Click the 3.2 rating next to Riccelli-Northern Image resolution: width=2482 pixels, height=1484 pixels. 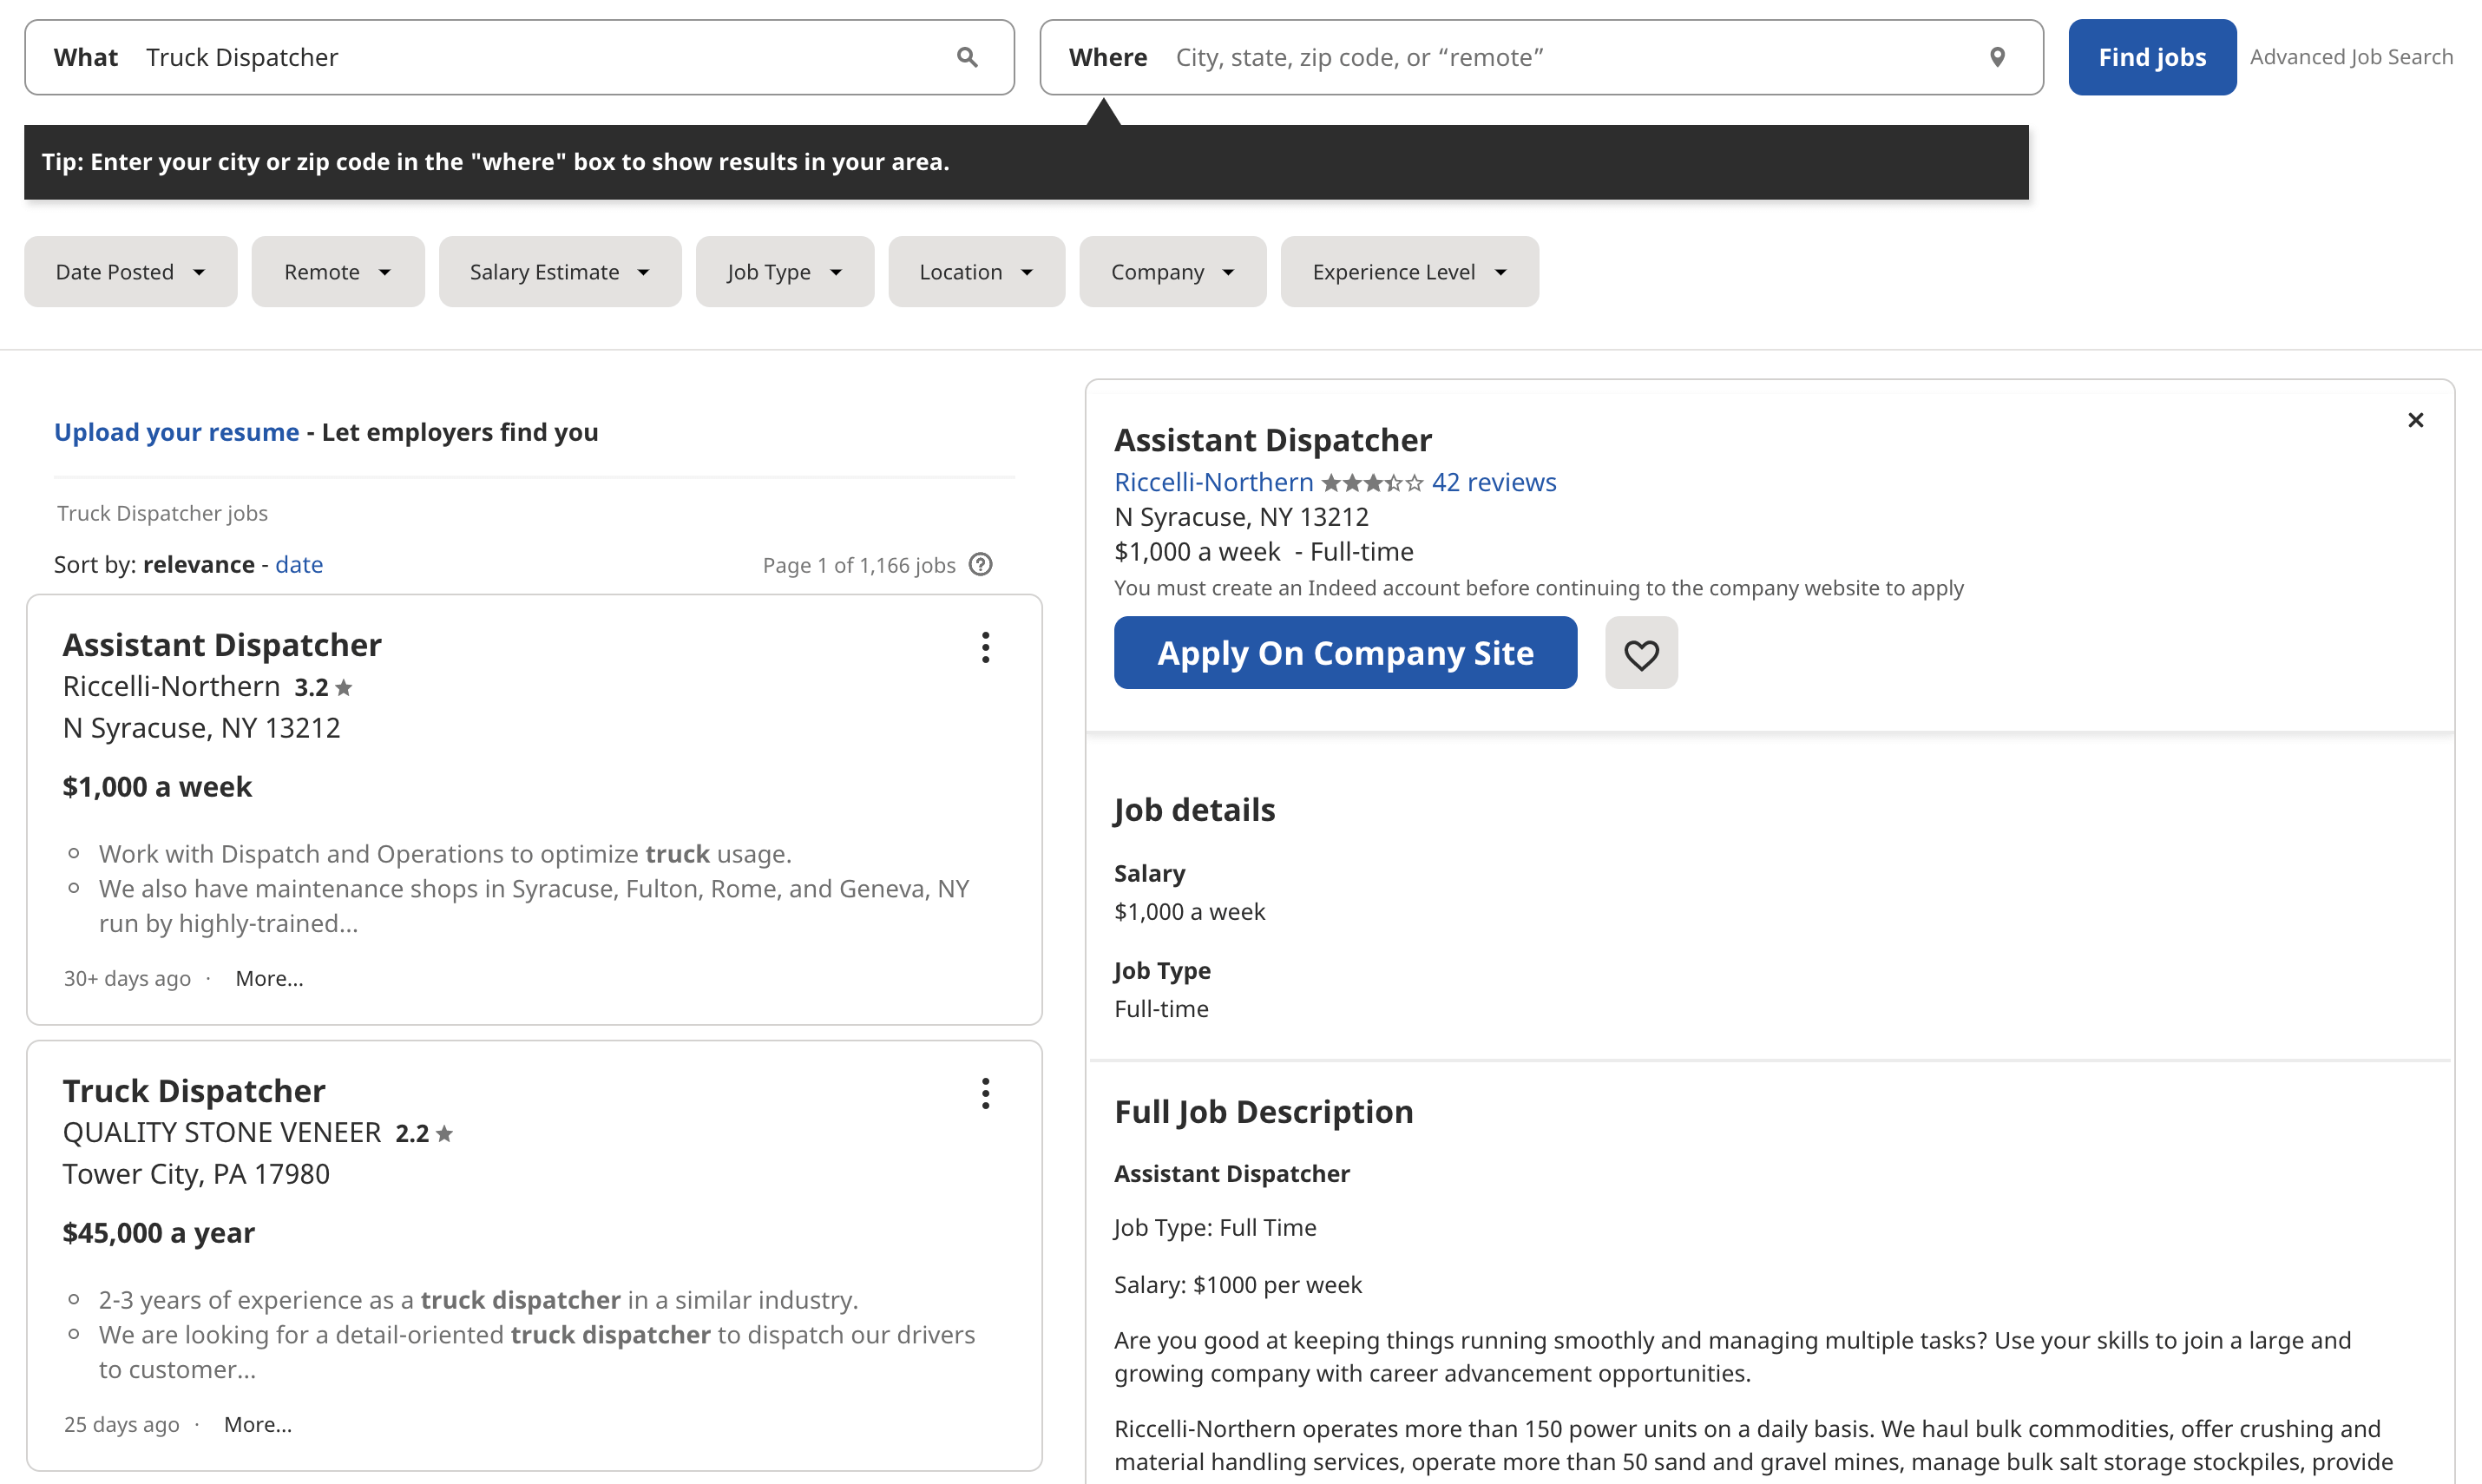pyautogui.click(x=323, y=688)
